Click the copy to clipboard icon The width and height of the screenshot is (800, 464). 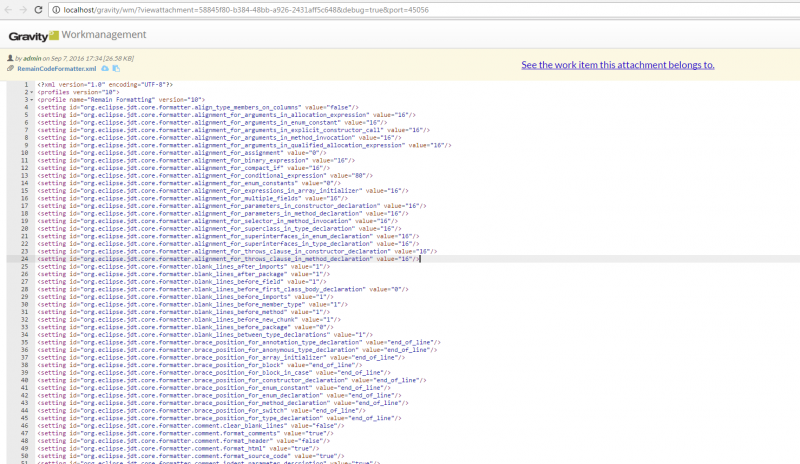(x=114, y=69)
